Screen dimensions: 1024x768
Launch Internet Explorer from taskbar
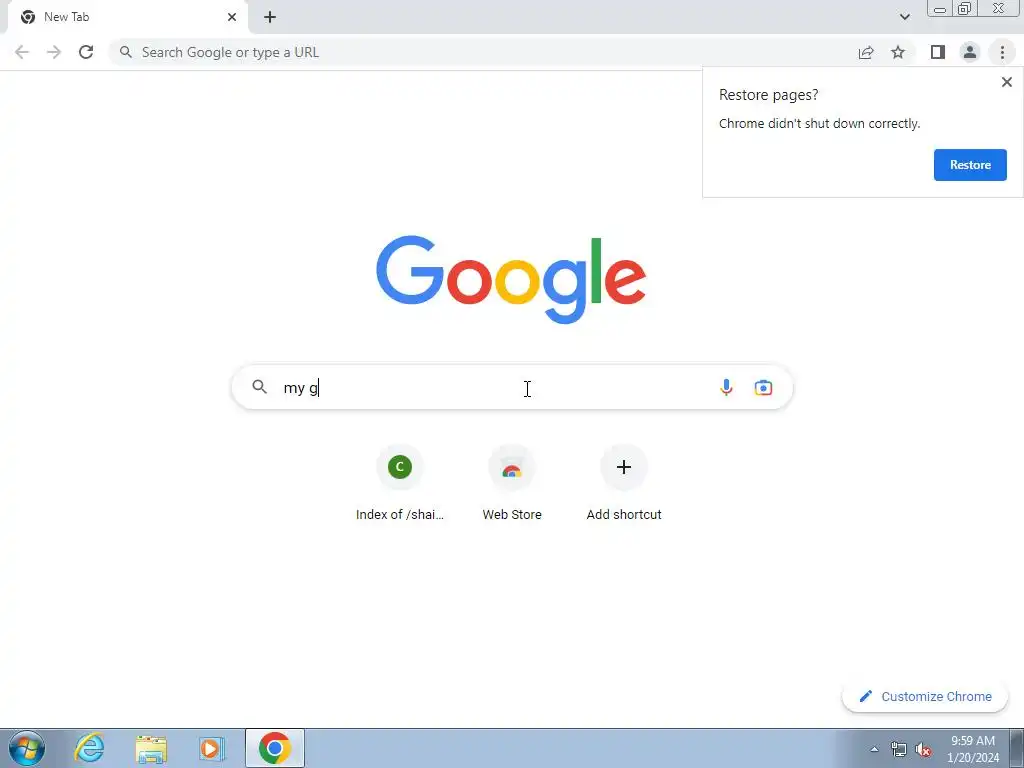pyautogui.click(x=89, y=748)
